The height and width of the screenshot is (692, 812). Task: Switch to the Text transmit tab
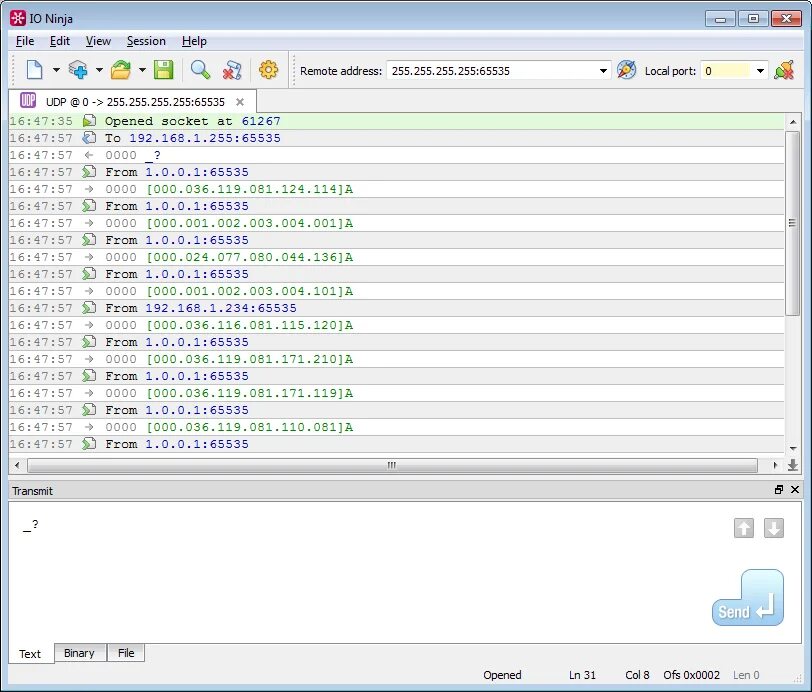coord(30,654)
